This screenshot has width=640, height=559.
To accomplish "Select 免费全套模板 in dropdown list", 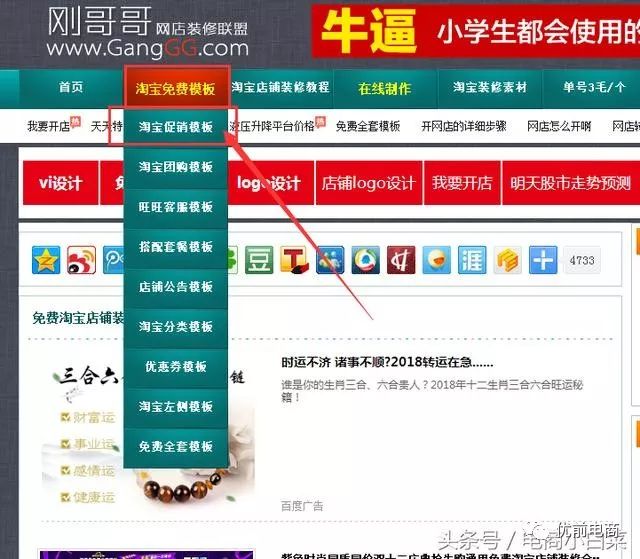I will click(176, 447).
